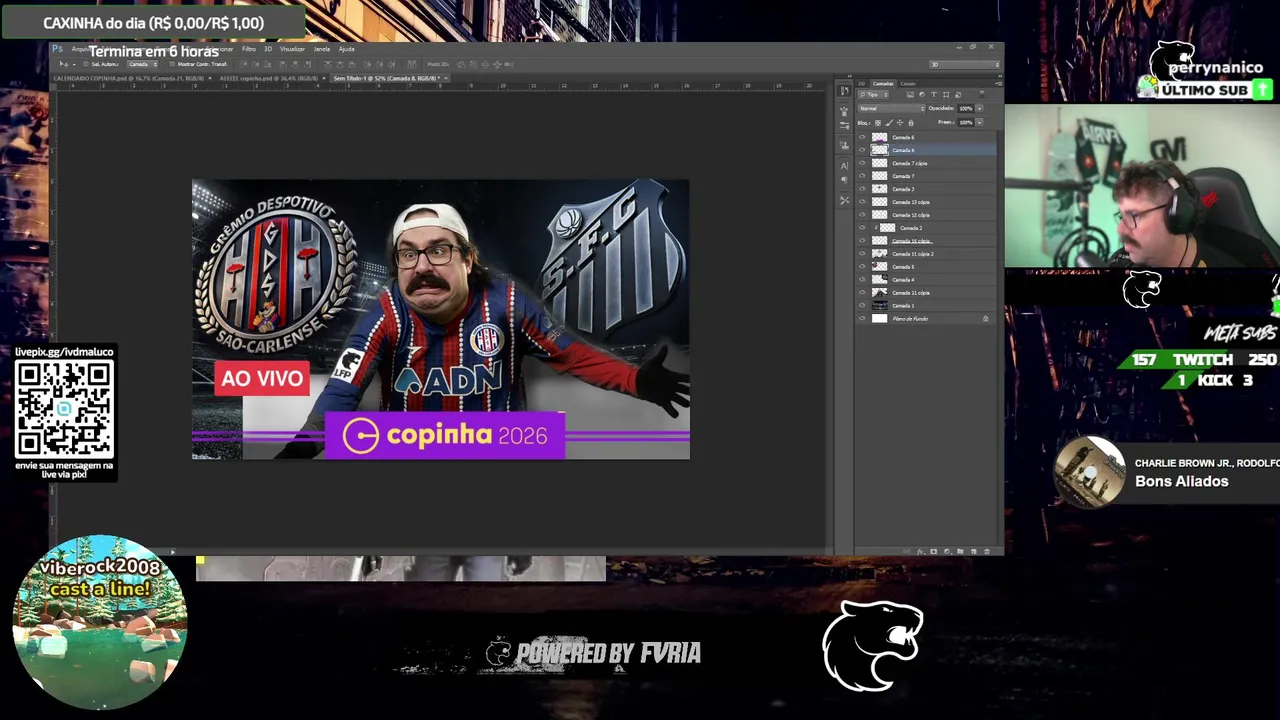
Task: Toggle visibility of Camada 3
Action: (x=862, y=189)
